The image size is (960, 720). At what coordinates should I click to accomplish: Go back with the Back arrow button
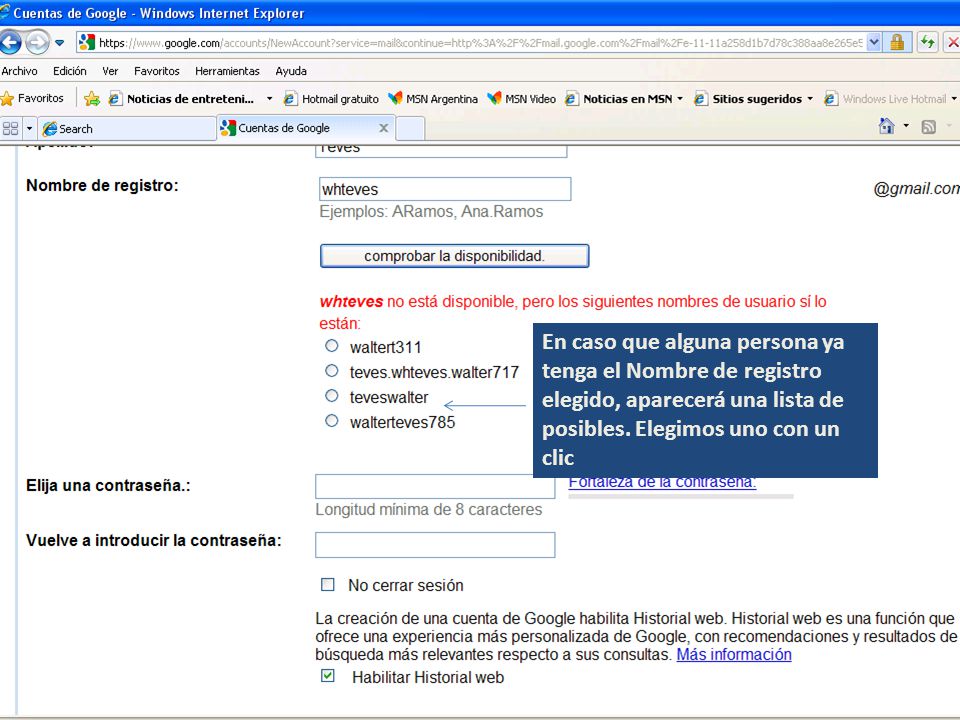[x=10, y=42]
